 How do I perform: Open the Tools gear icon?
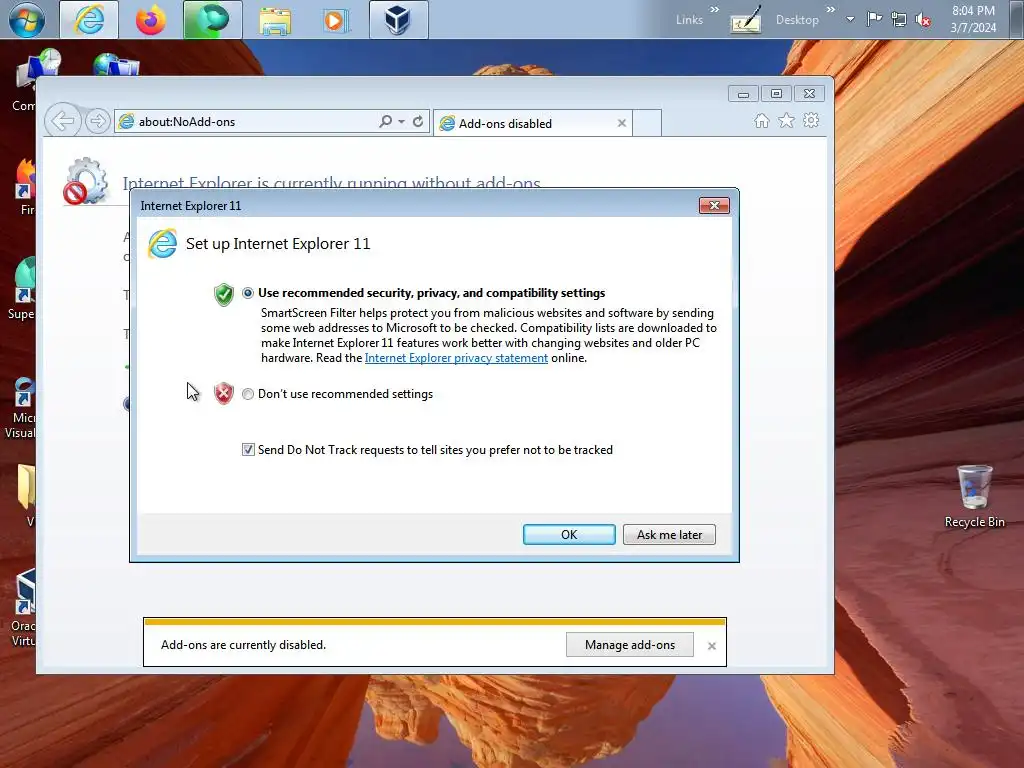point(811,120)
